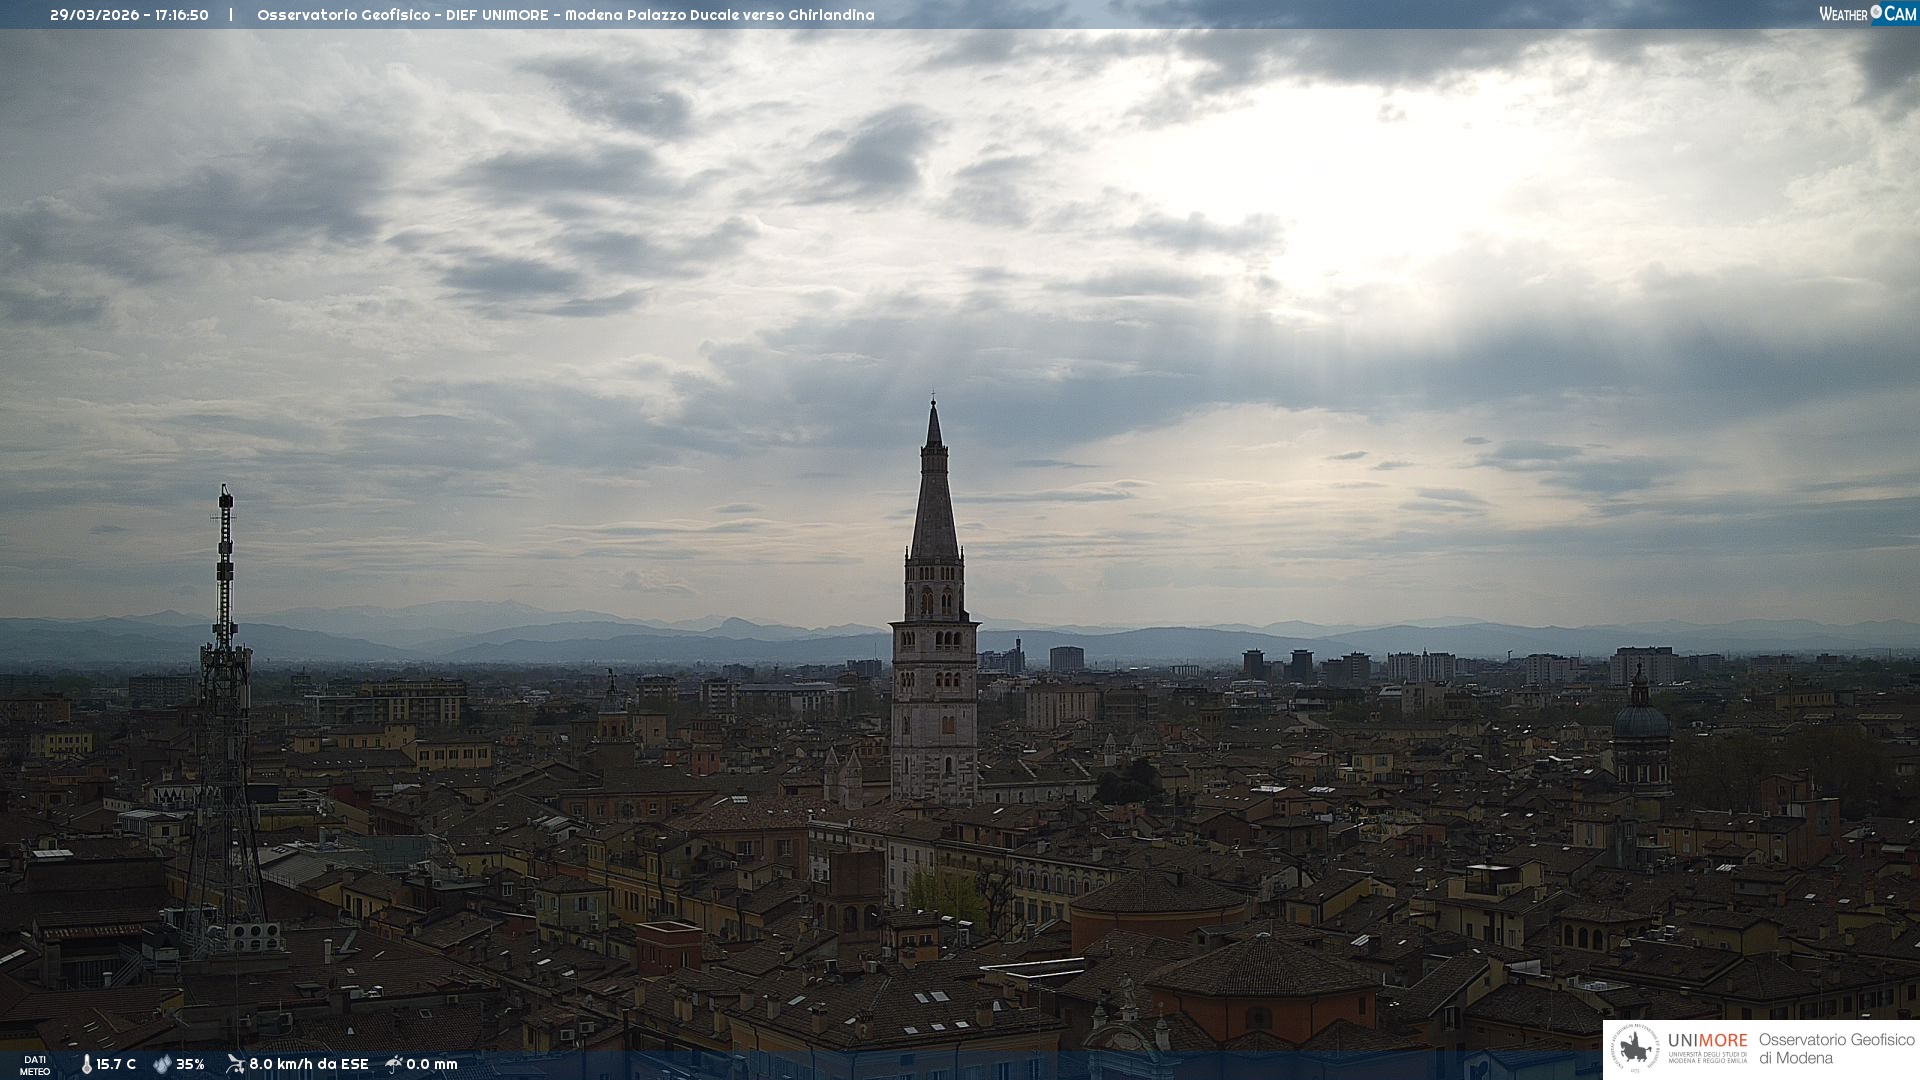Screen dimensions: 1920x1080
Task: Click the wind anemometer icon
Action: click(x=235, y=1064)
